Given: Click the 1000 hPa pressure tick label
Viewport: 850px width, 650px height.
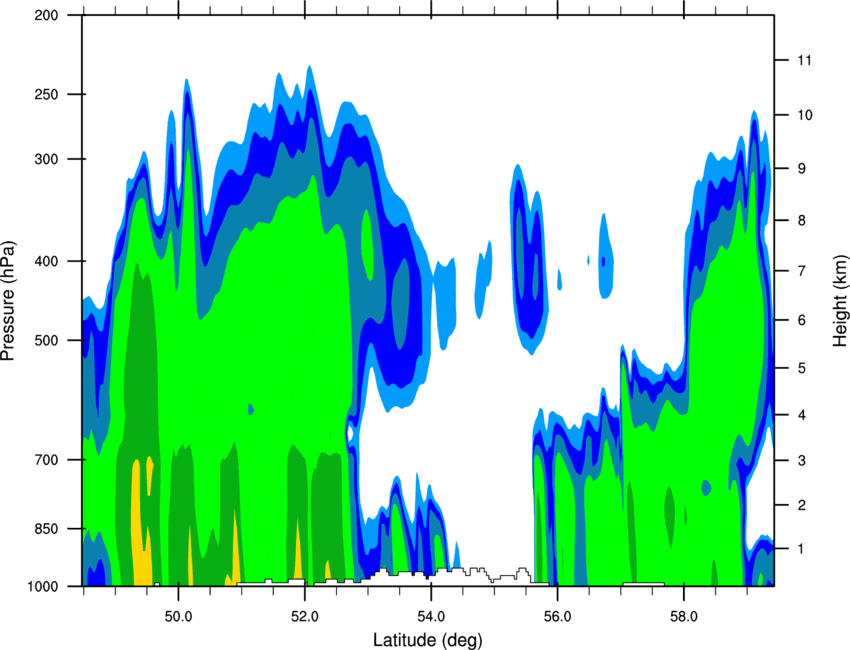Looking at the screenshot, I should coord(43,587).
